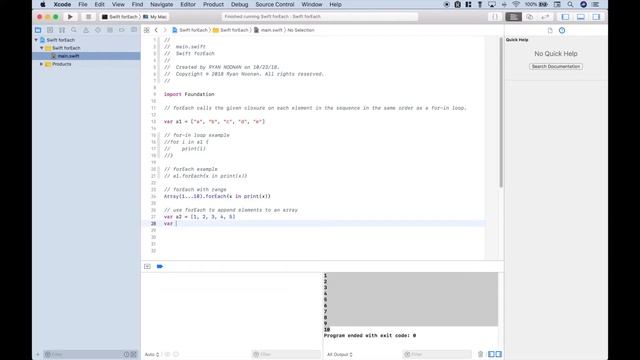Show the File inspector
The image size is (640, 360).
[x=550, y=30]
